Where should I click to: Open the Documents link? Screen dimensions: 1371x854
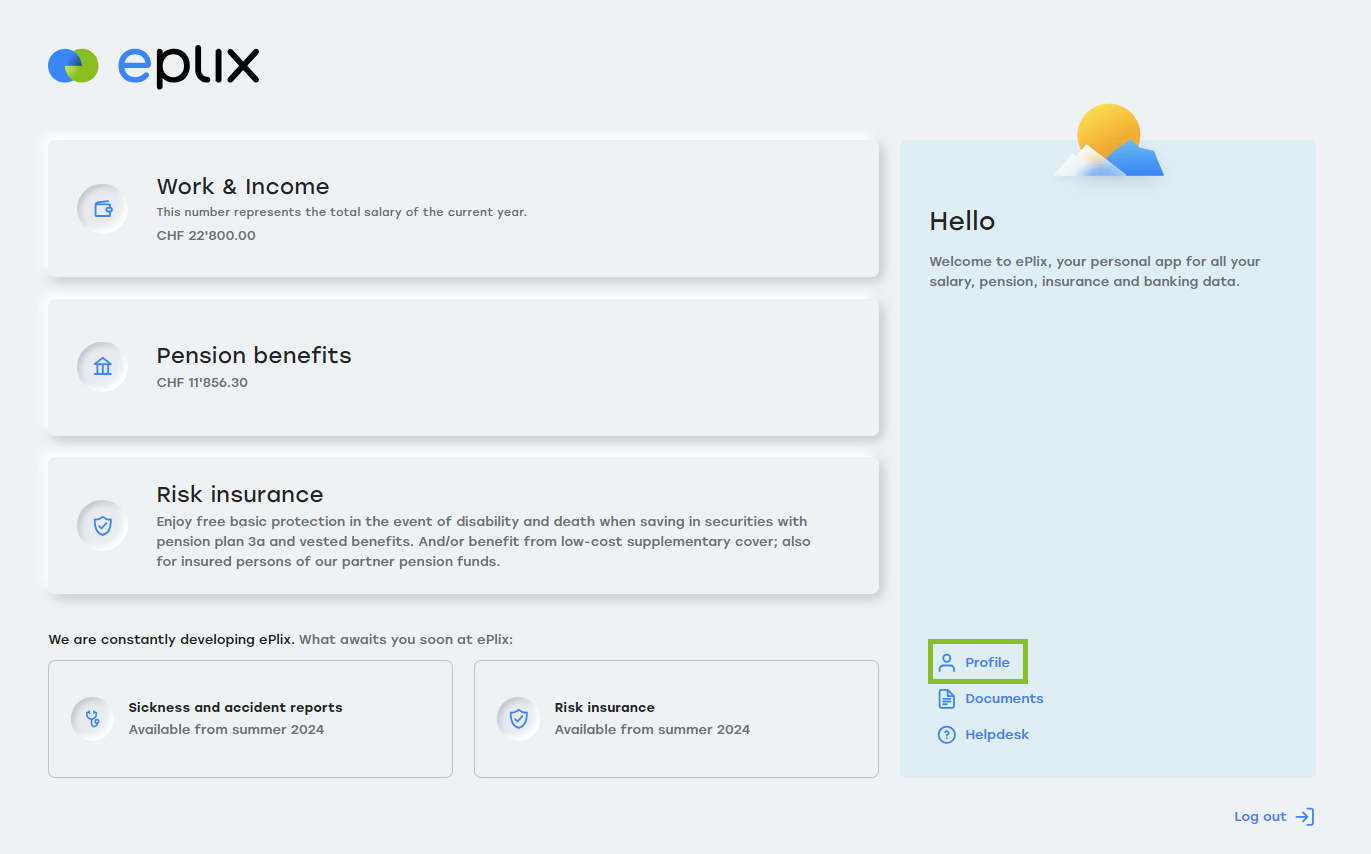tap(1004, 698)
